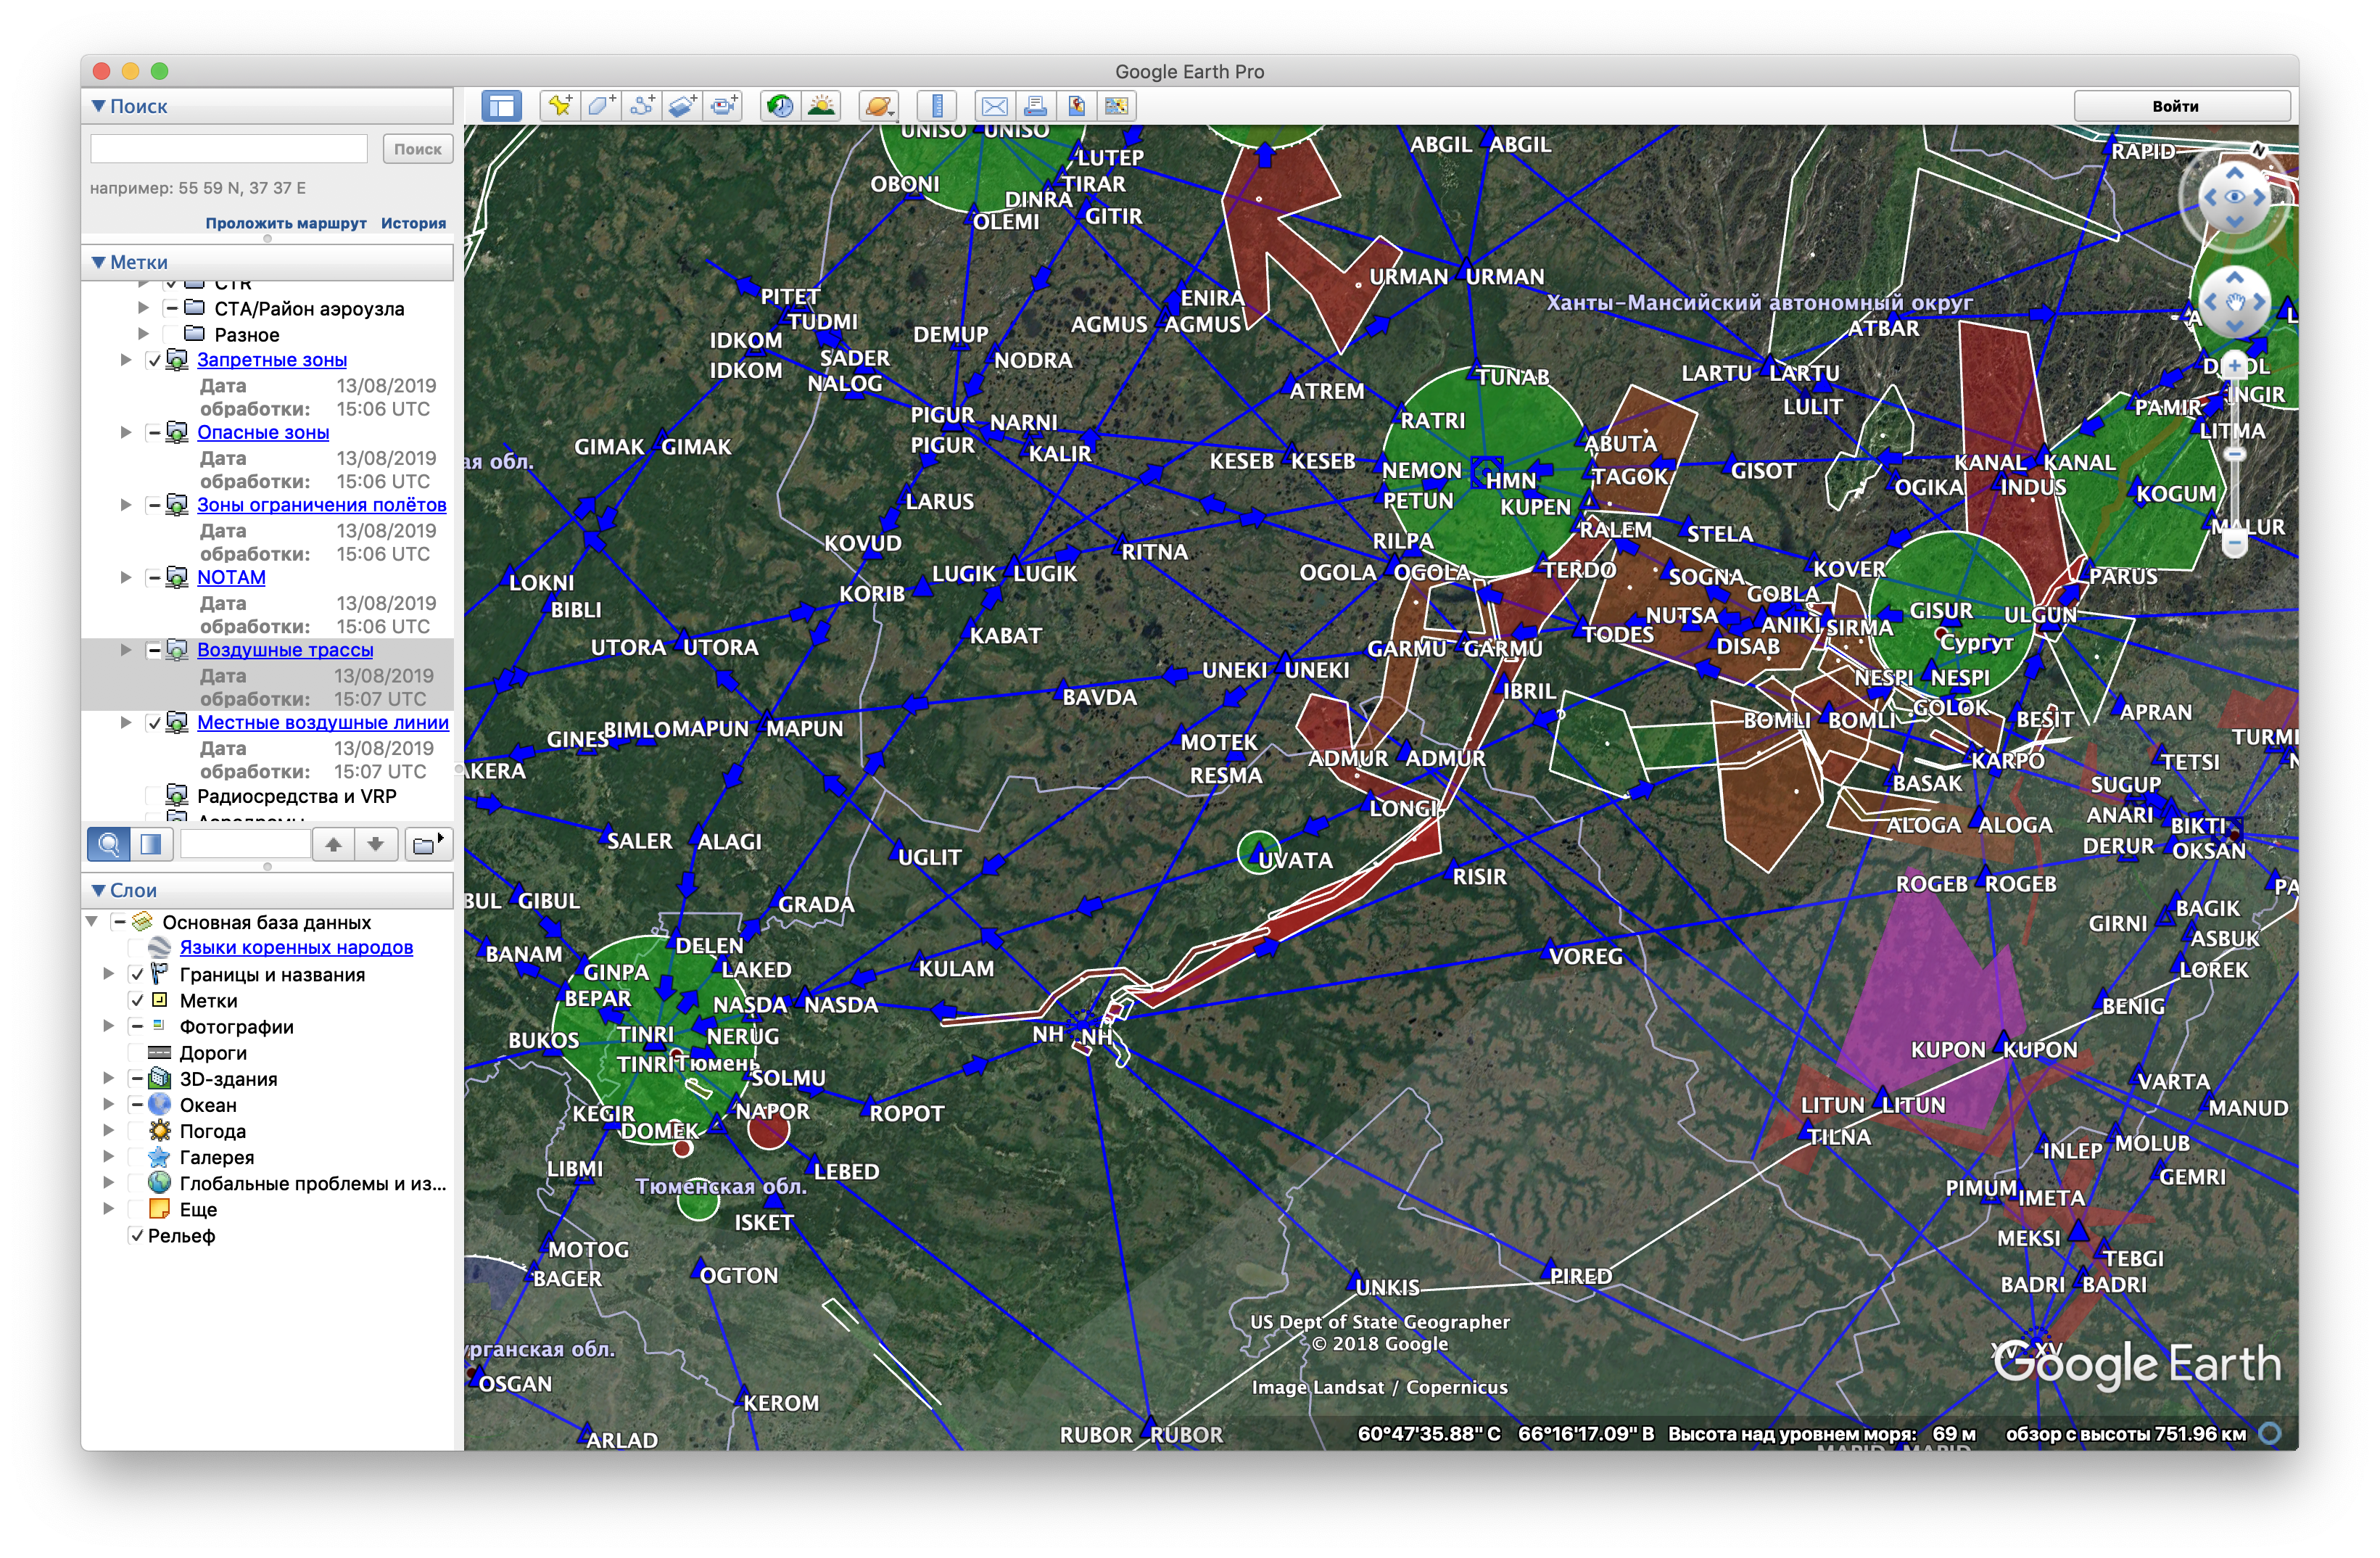Open the planet switcher icon
This screenshot has height=1558, width=2380.
tap(878, 106)
